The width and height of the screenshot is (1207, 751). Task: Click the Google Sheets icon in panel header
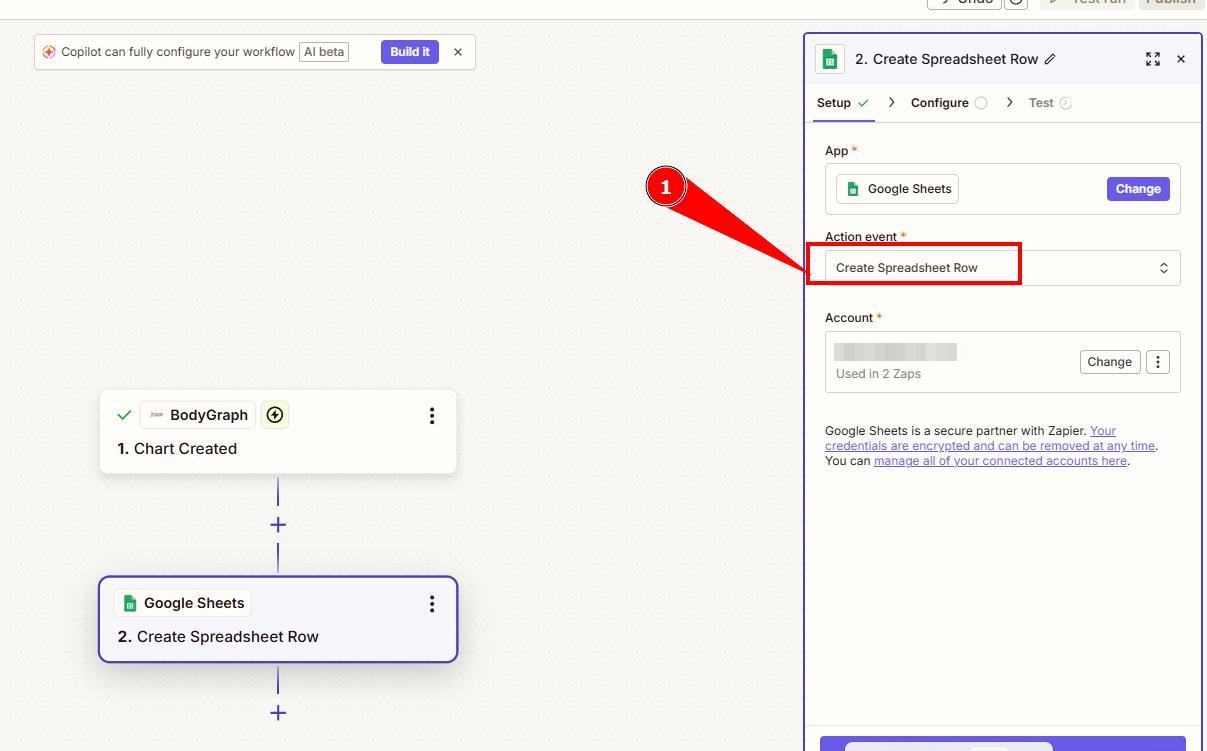pos(829,59)
